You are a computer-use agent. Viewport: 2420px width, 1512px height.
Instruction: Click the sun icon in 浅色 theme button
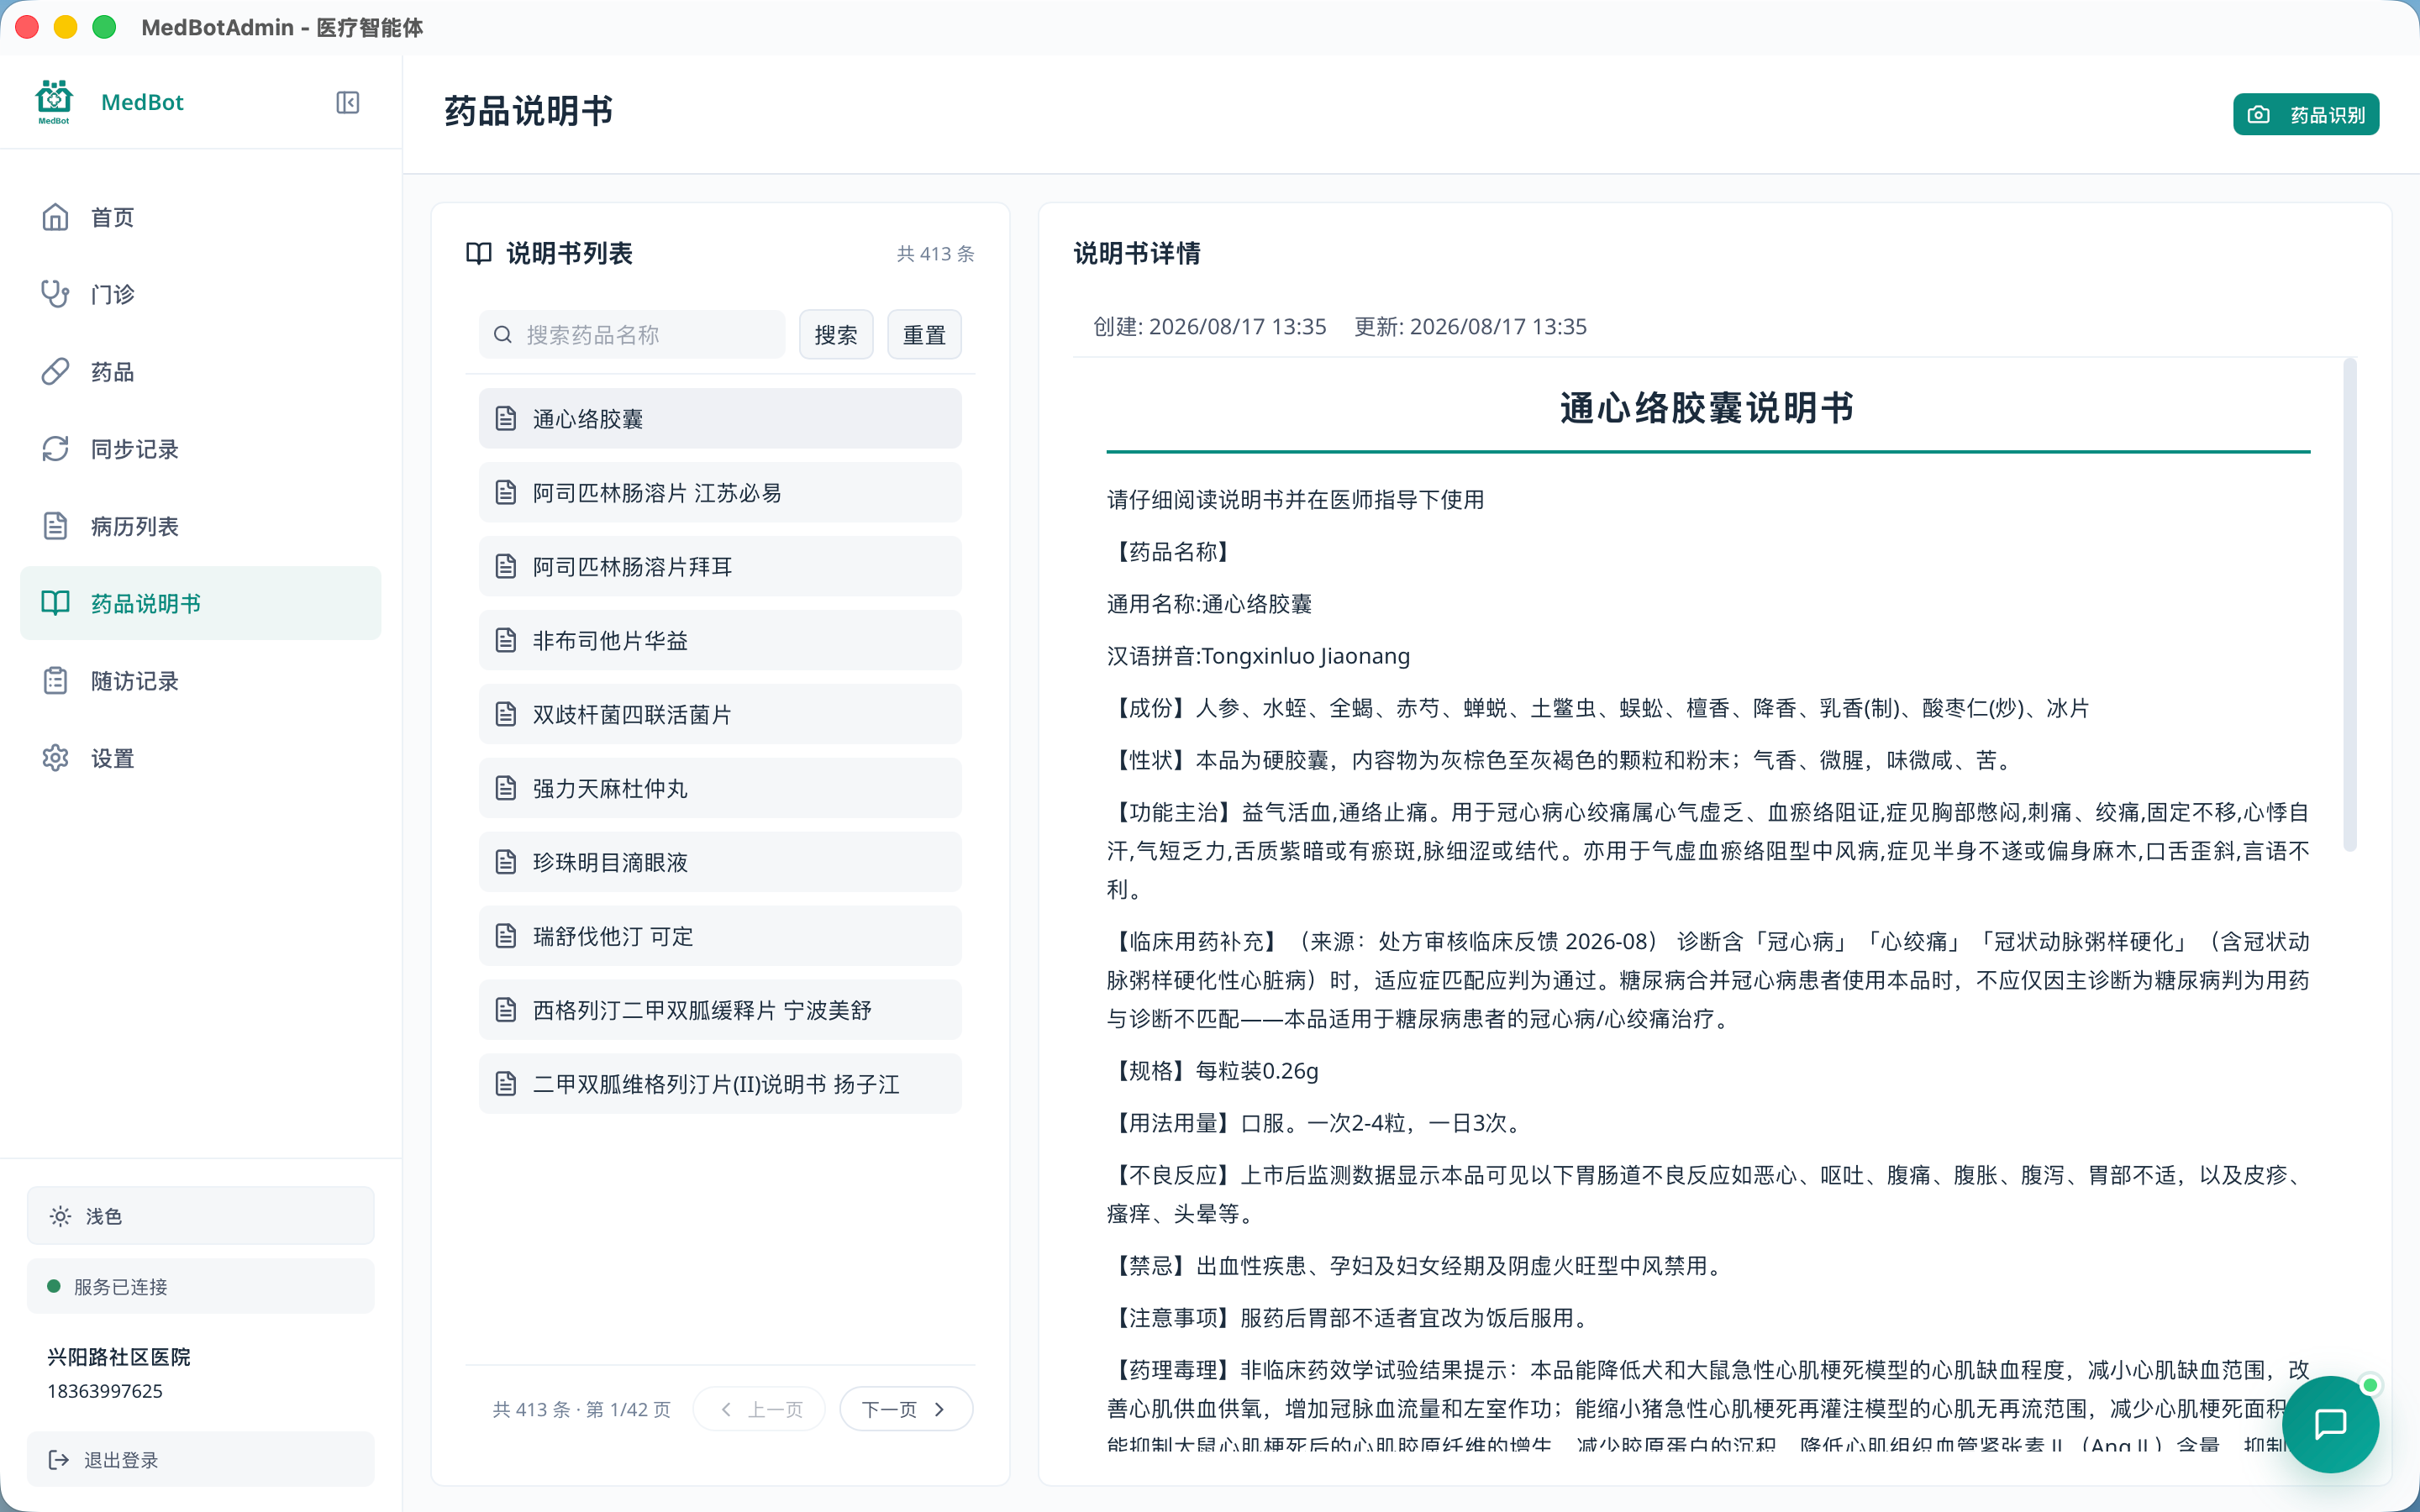pos(60,1216)
